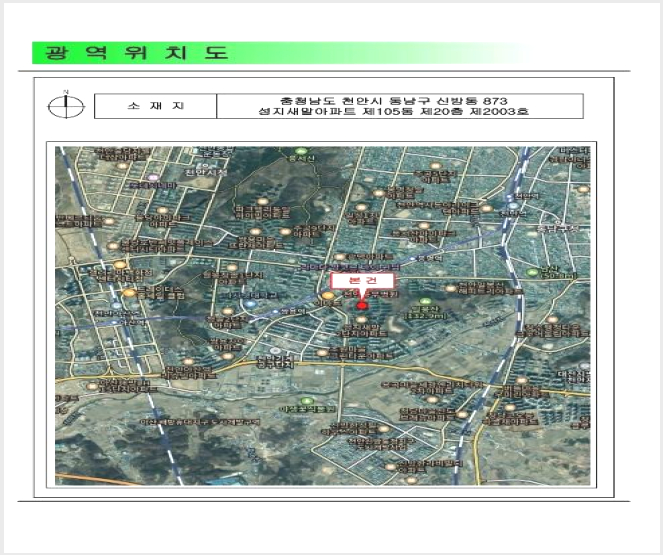This screenshot has width=663, height=555.
Task: Click the green 봉서산 mountain icon
Action: click(301, 151)
